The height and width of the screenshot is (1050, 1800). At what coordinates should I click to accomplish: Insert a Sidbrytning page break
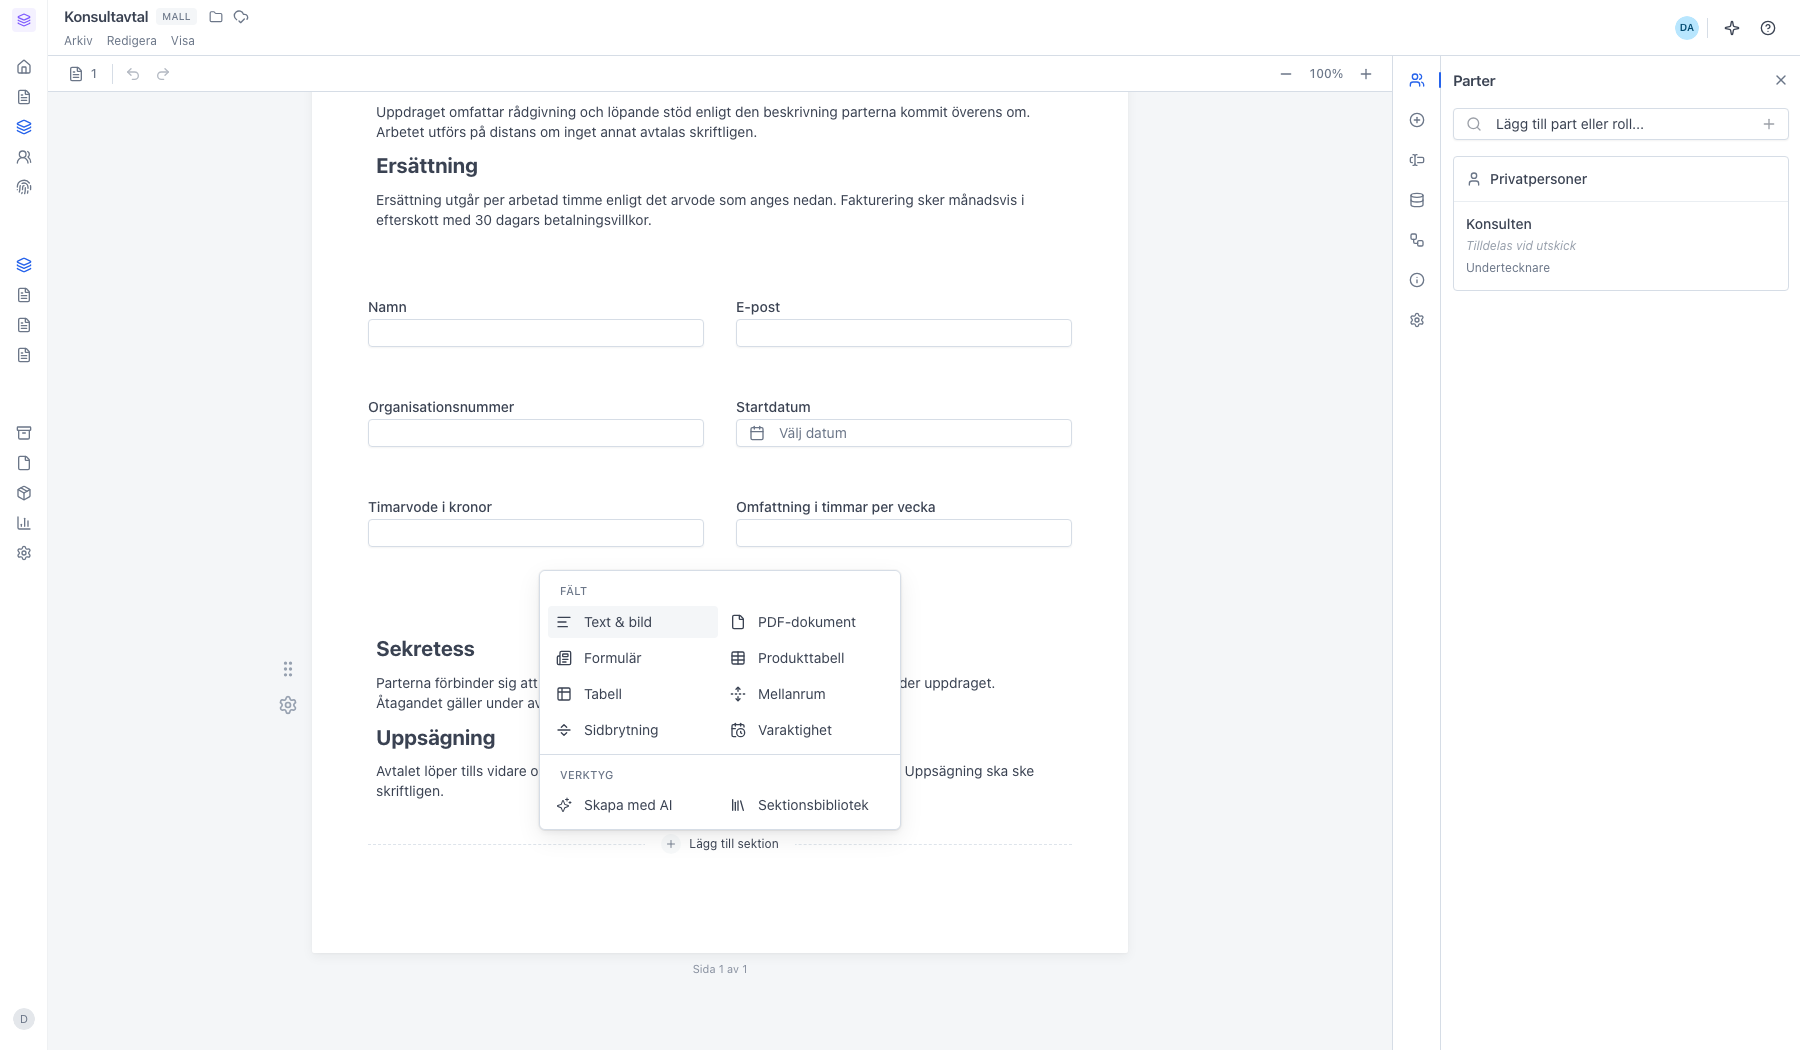[633, 730]
